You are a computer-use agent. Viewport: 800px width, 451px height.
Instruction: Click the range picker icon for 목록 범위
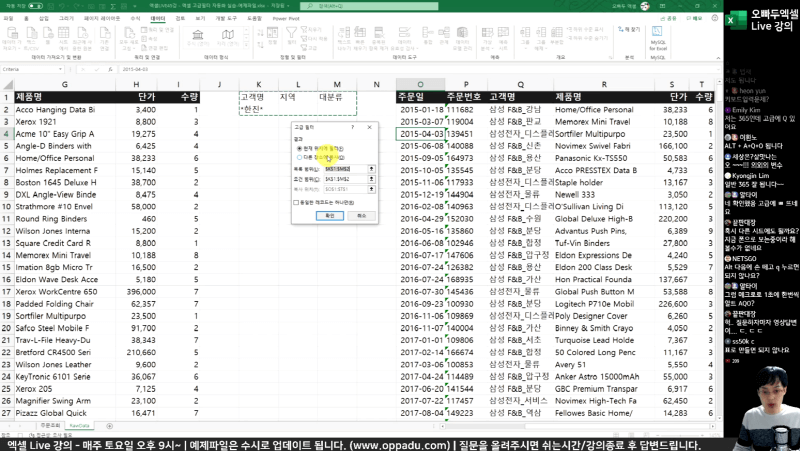coord(372,169)
